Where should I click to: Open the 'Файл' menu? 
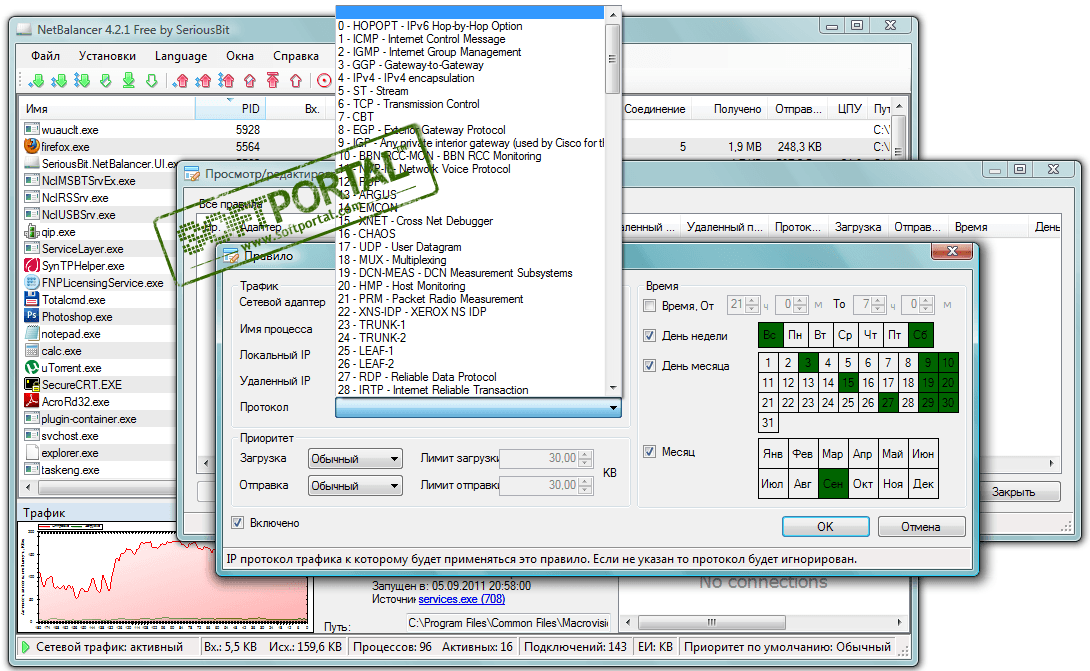point(45,56)
